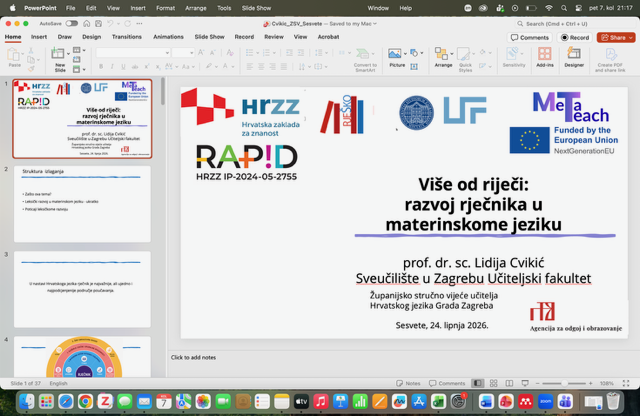Click the Cut scissors icon
Image resolution: width=640 pixels, height=416 pixels.
[31, 51]
